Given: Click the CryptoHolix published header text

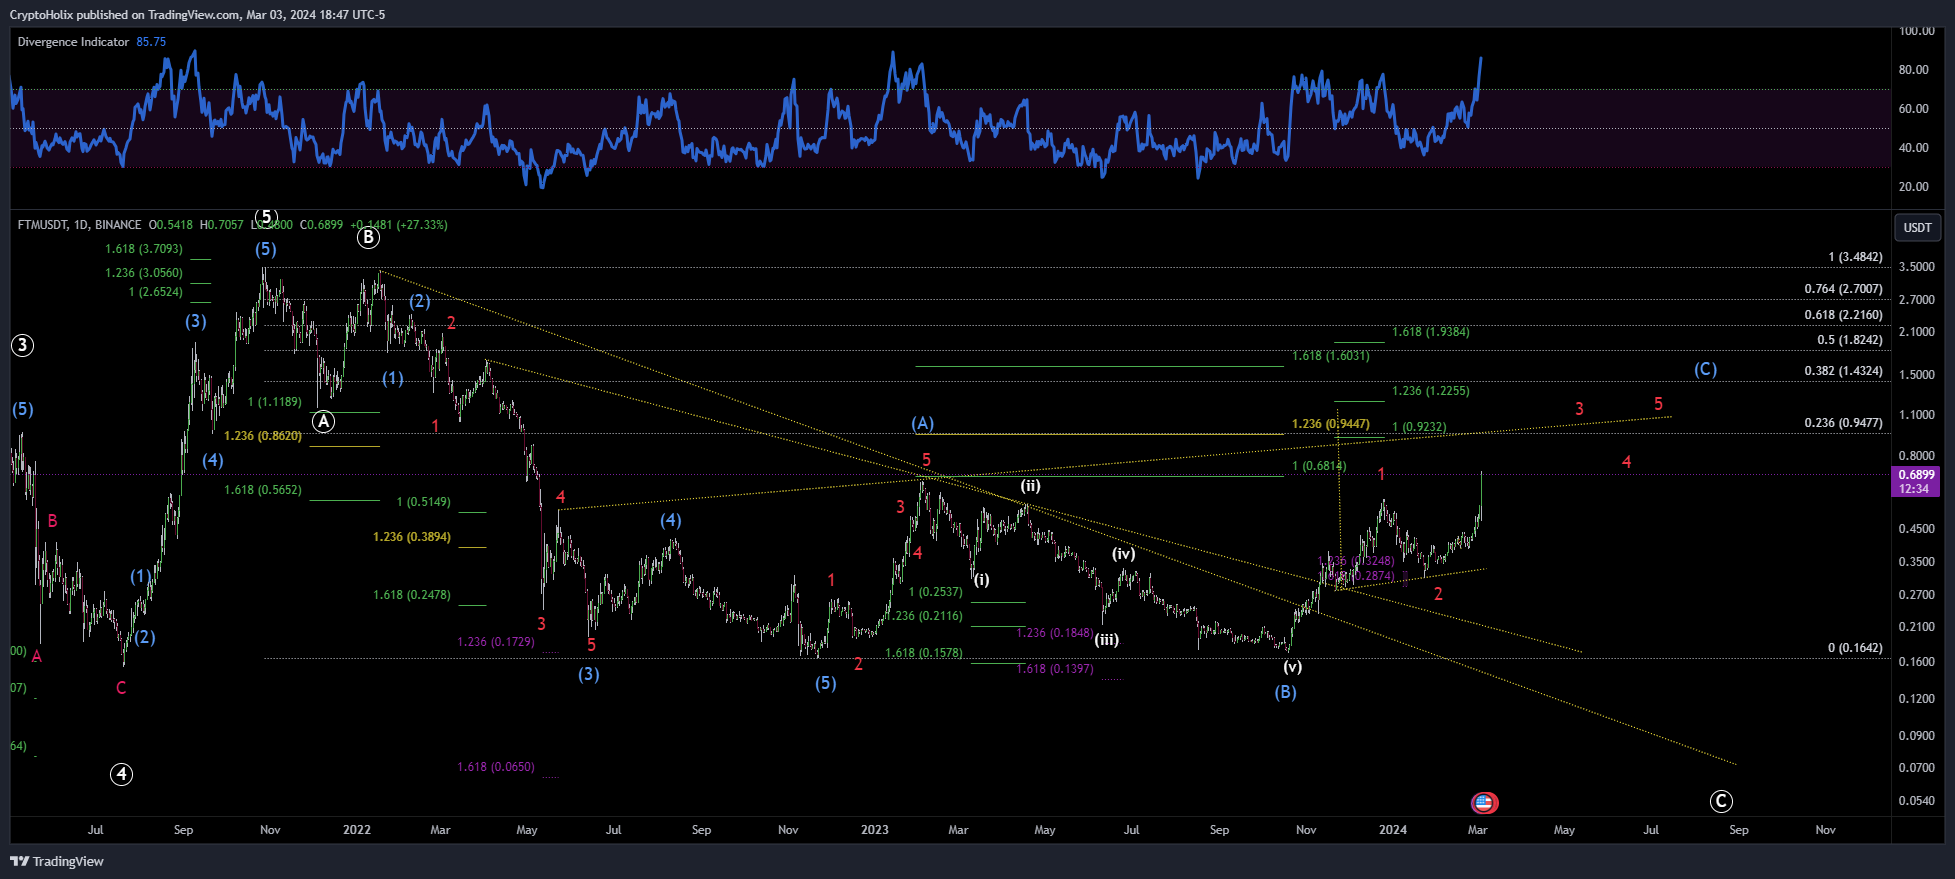Looking at the screenshot, I should coord(197,14).
